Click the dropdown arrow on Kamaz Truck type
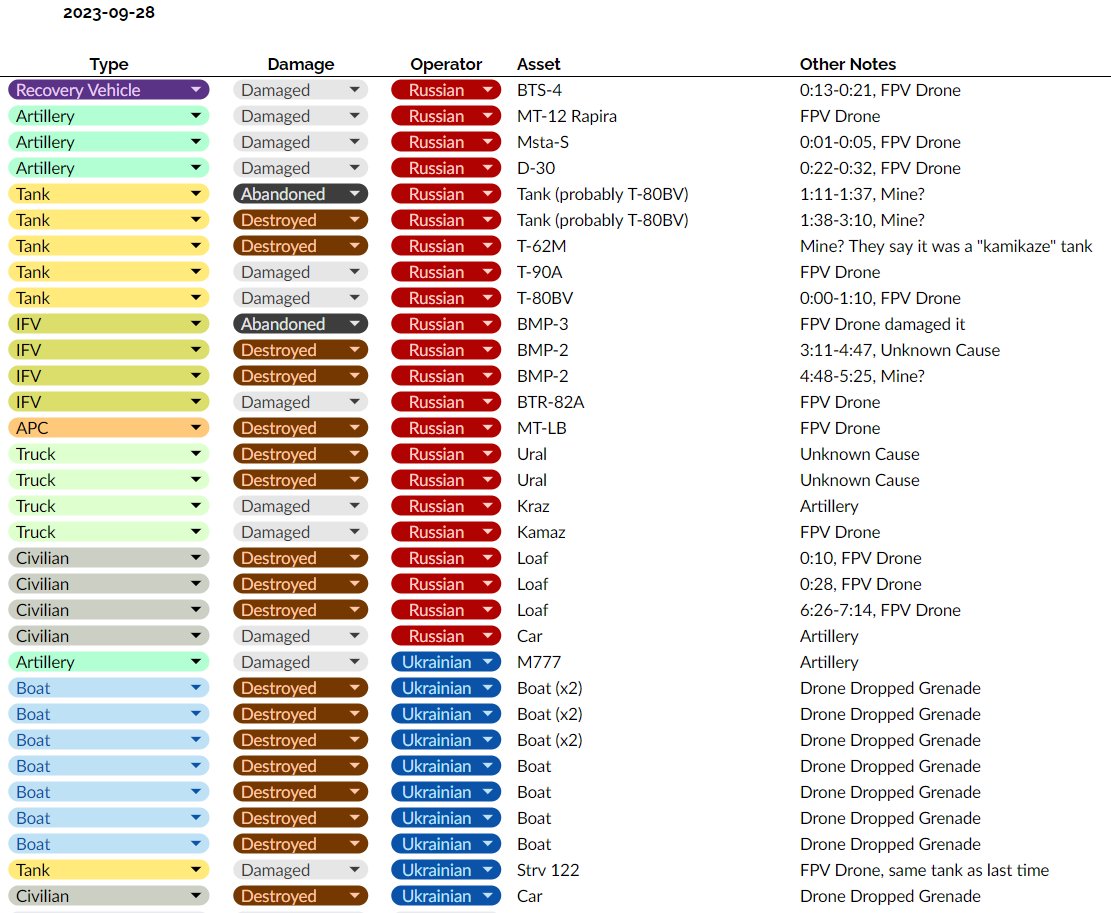 pos(195,532)
